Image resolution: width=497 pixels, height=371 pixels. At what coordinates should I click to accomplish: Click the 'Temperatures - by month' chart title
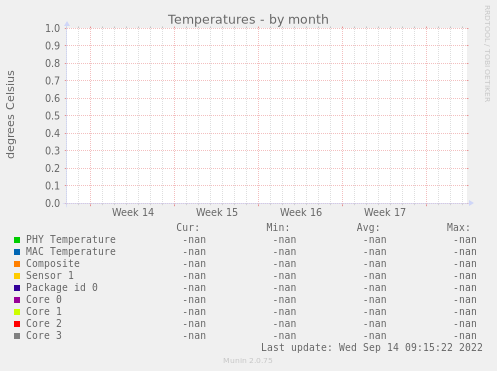pos(248,20)
